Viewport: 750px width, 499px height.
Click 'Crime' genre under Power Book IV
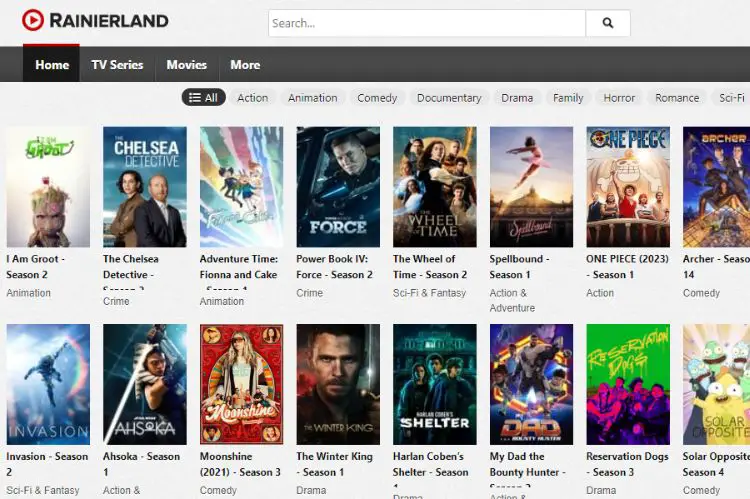coord(309,293)
